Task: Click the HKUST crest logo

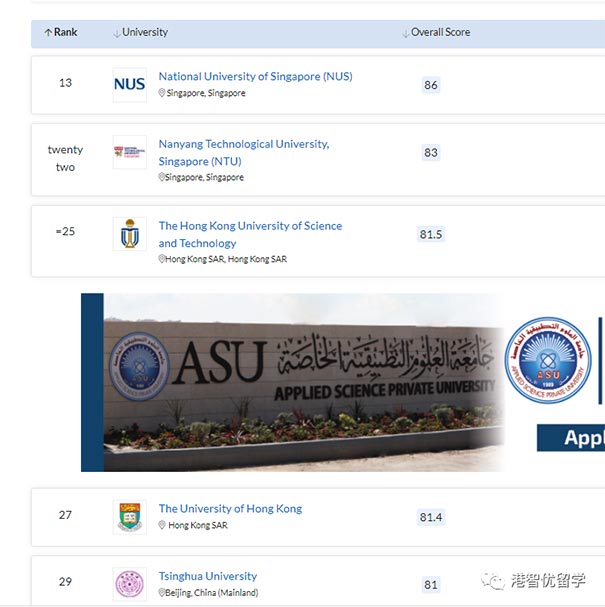Action: pos(129,234)
